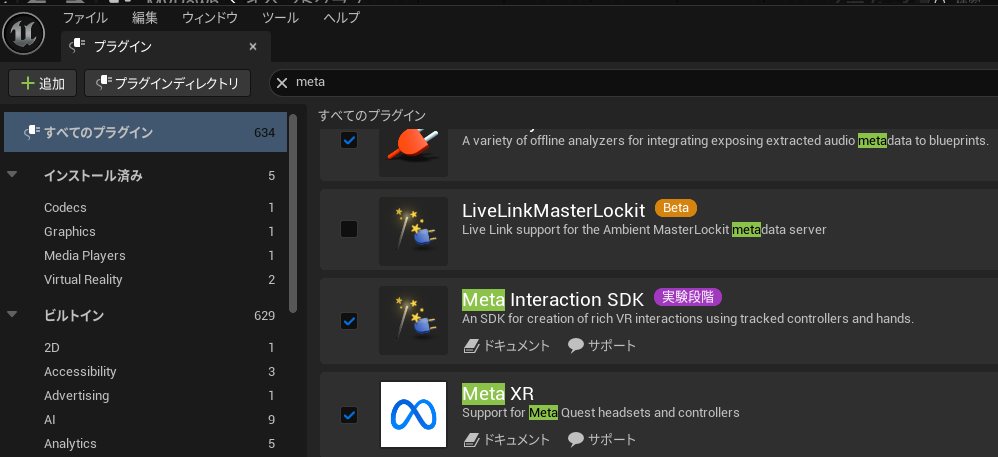Open the ヘルプ menu
The image size is (998, 457).
[x=341, y=17]
